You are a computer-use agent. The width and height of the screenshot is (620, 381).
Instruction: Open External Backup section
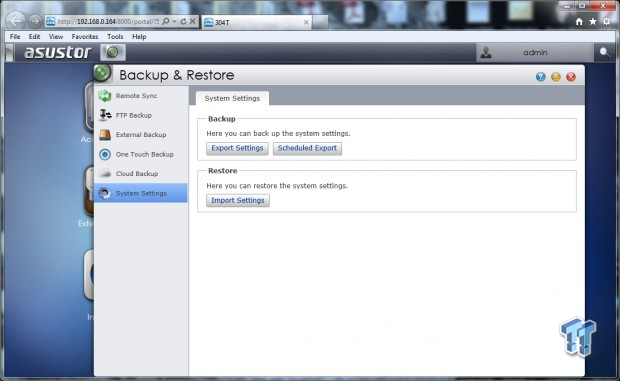click(x=141, y=135)
